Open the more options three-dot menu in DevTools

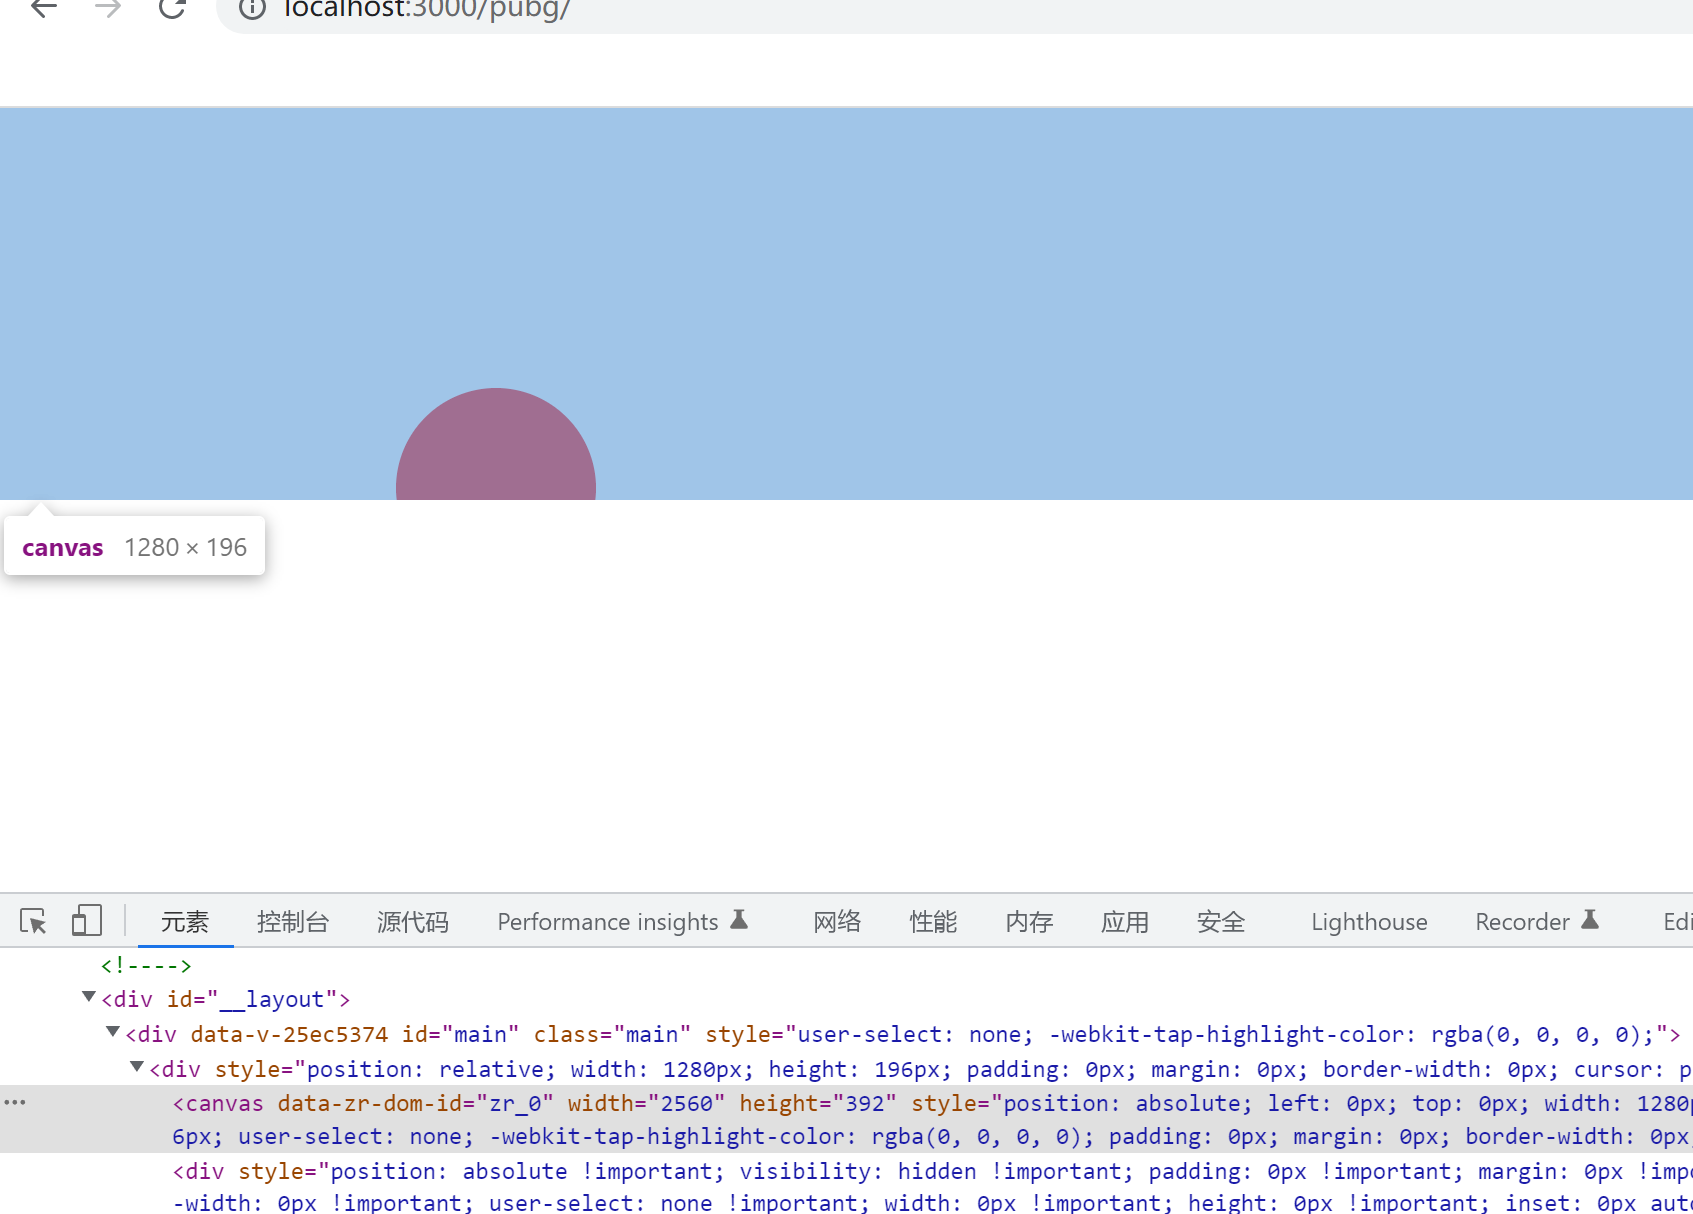coord(15,1102)
